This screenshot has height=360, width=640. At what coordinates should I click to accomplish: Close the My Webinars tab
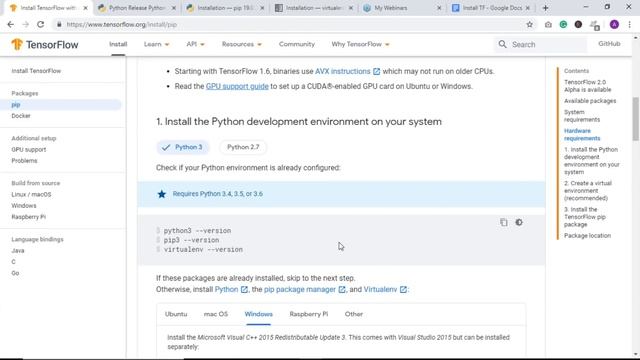tap(439, 8)
